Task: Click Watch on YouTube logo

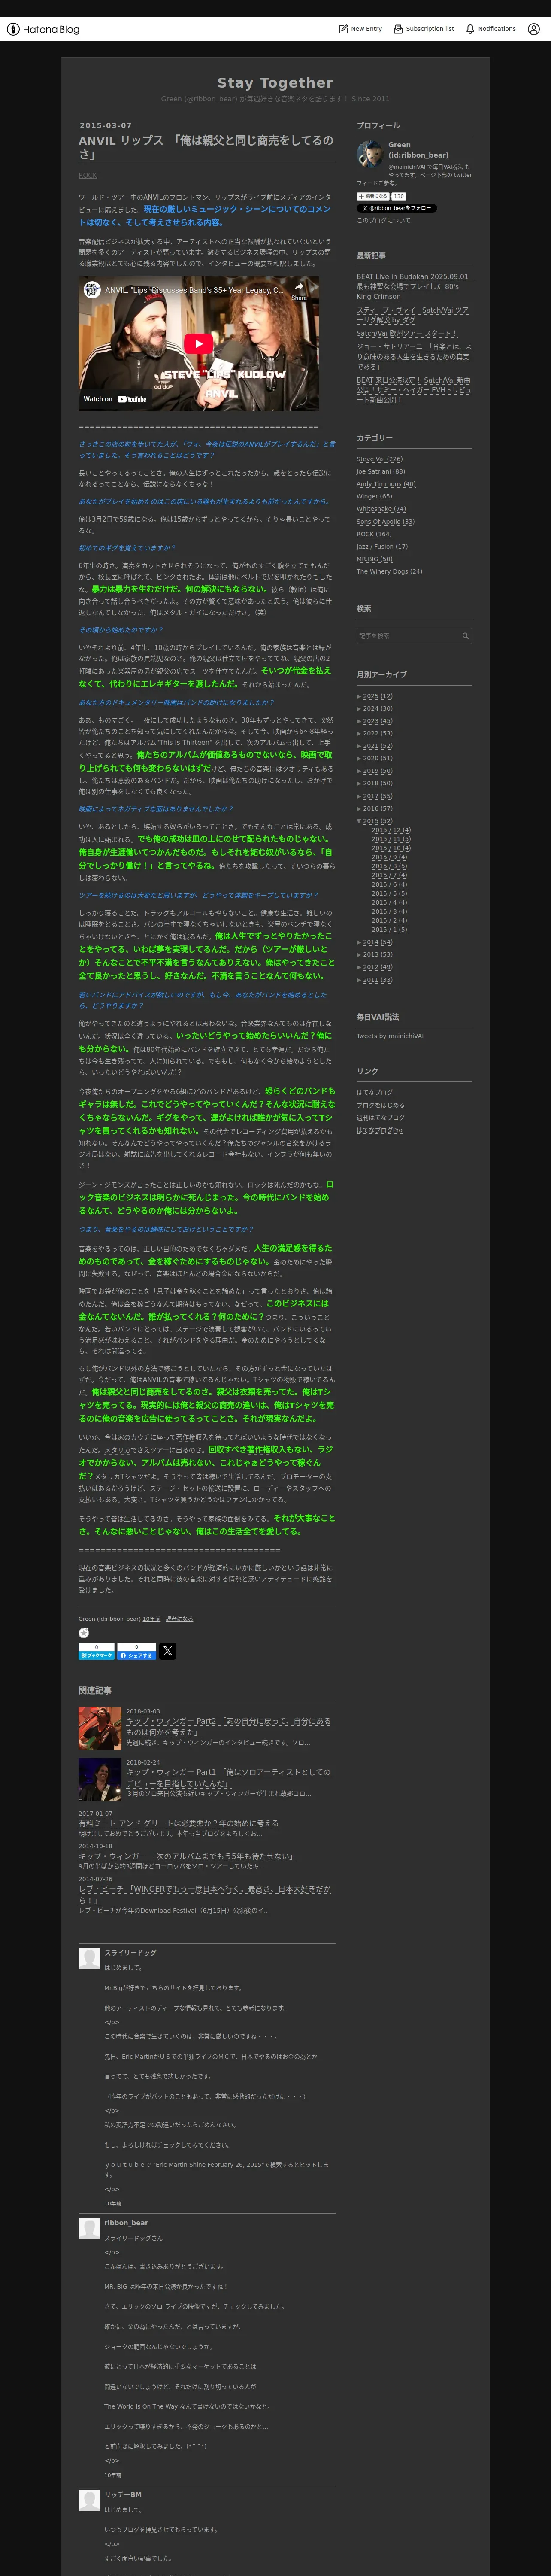Action: click(x=115, y=399)
